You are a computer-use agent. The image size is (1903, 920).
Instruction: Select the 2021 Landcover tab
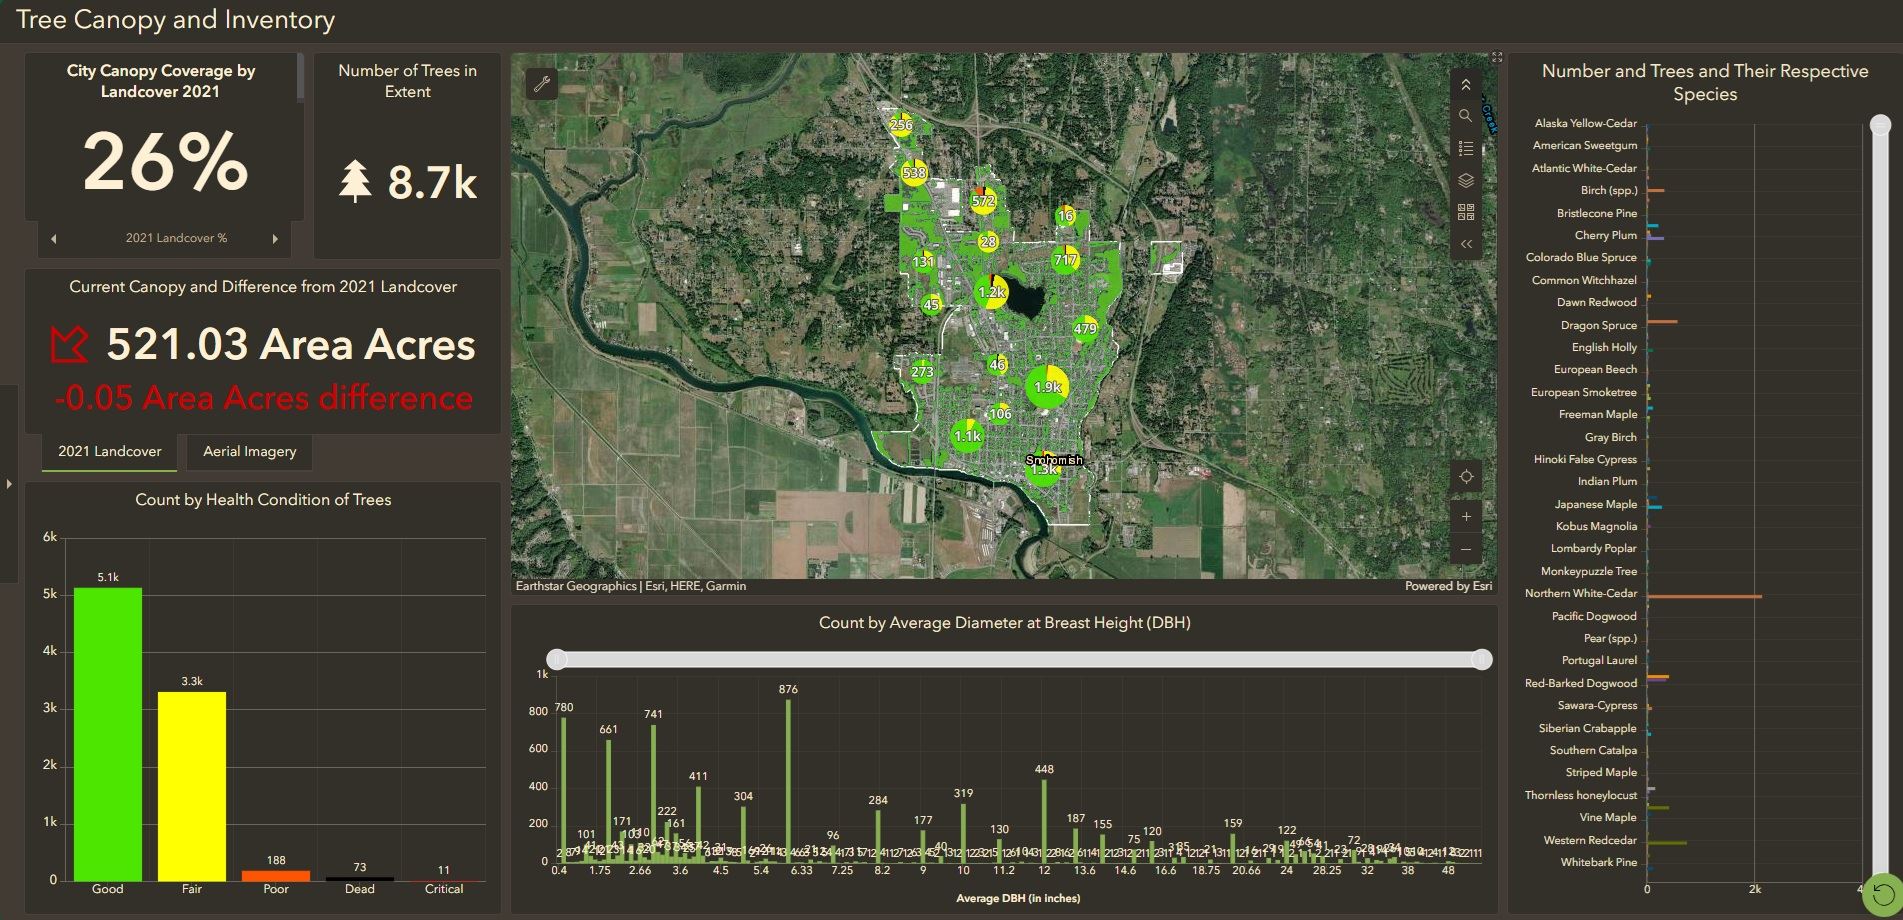pyautogui.click(x=108, y=451)
